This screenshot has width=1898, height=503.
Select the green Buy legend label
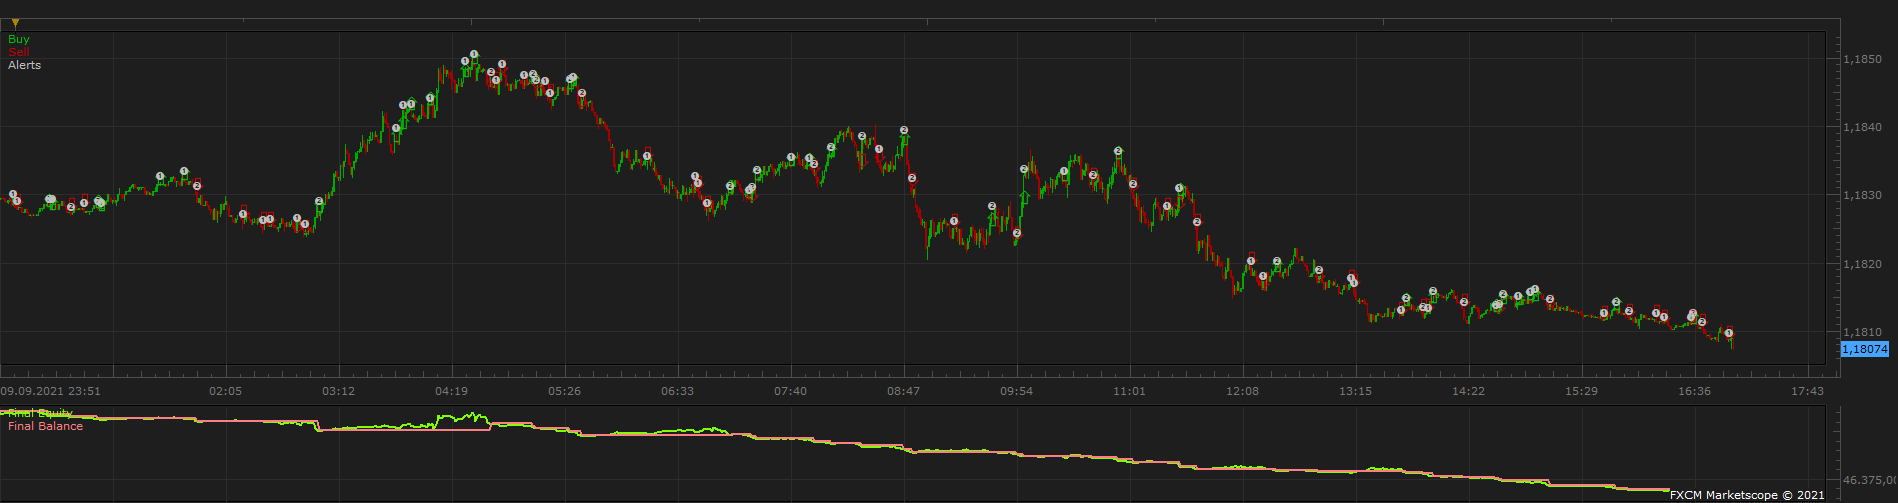19,39
